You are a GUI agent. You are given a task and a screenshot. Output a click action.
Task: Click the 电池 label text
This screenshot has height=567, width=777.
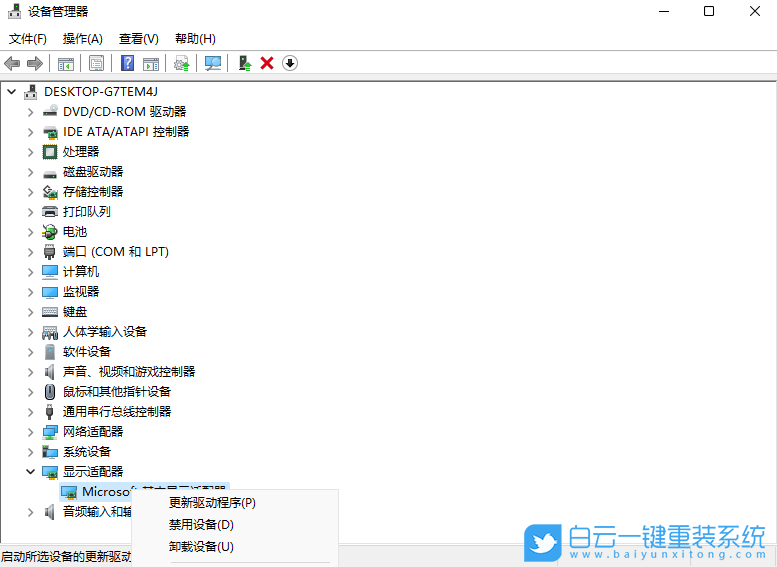coord(75,231)
